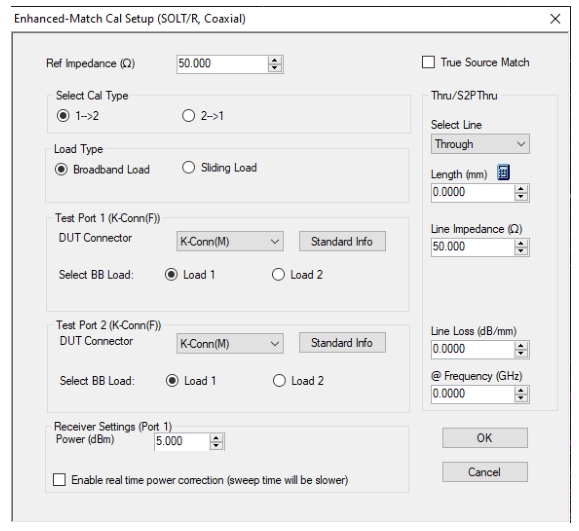Choose Sliding Load type
This screenshot has width=579, height=531.
click(x=188, y=167)
